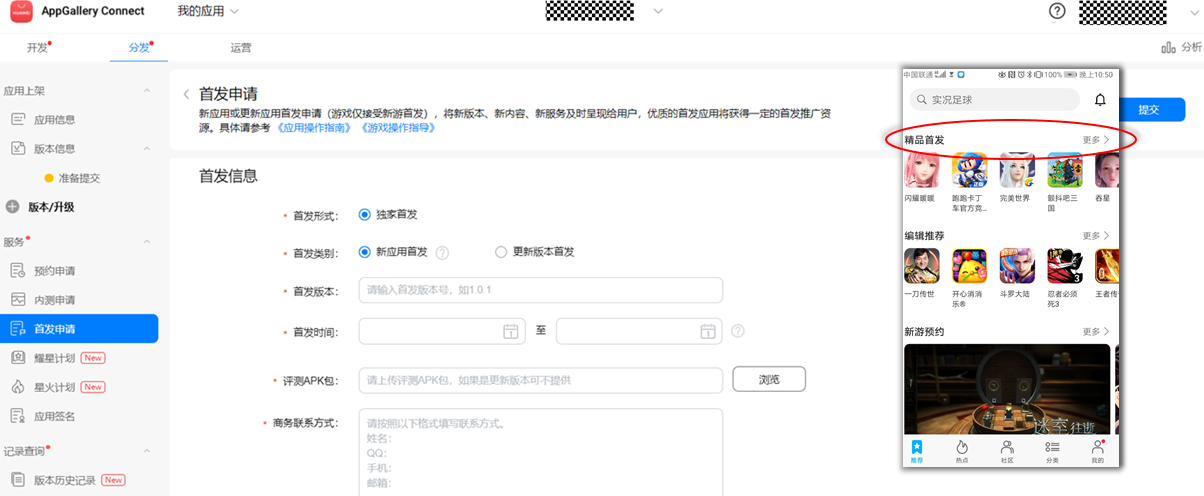The image size is (1204, 496).
Task: Open the end date calendar icon
Action: [x=707, y=331]
